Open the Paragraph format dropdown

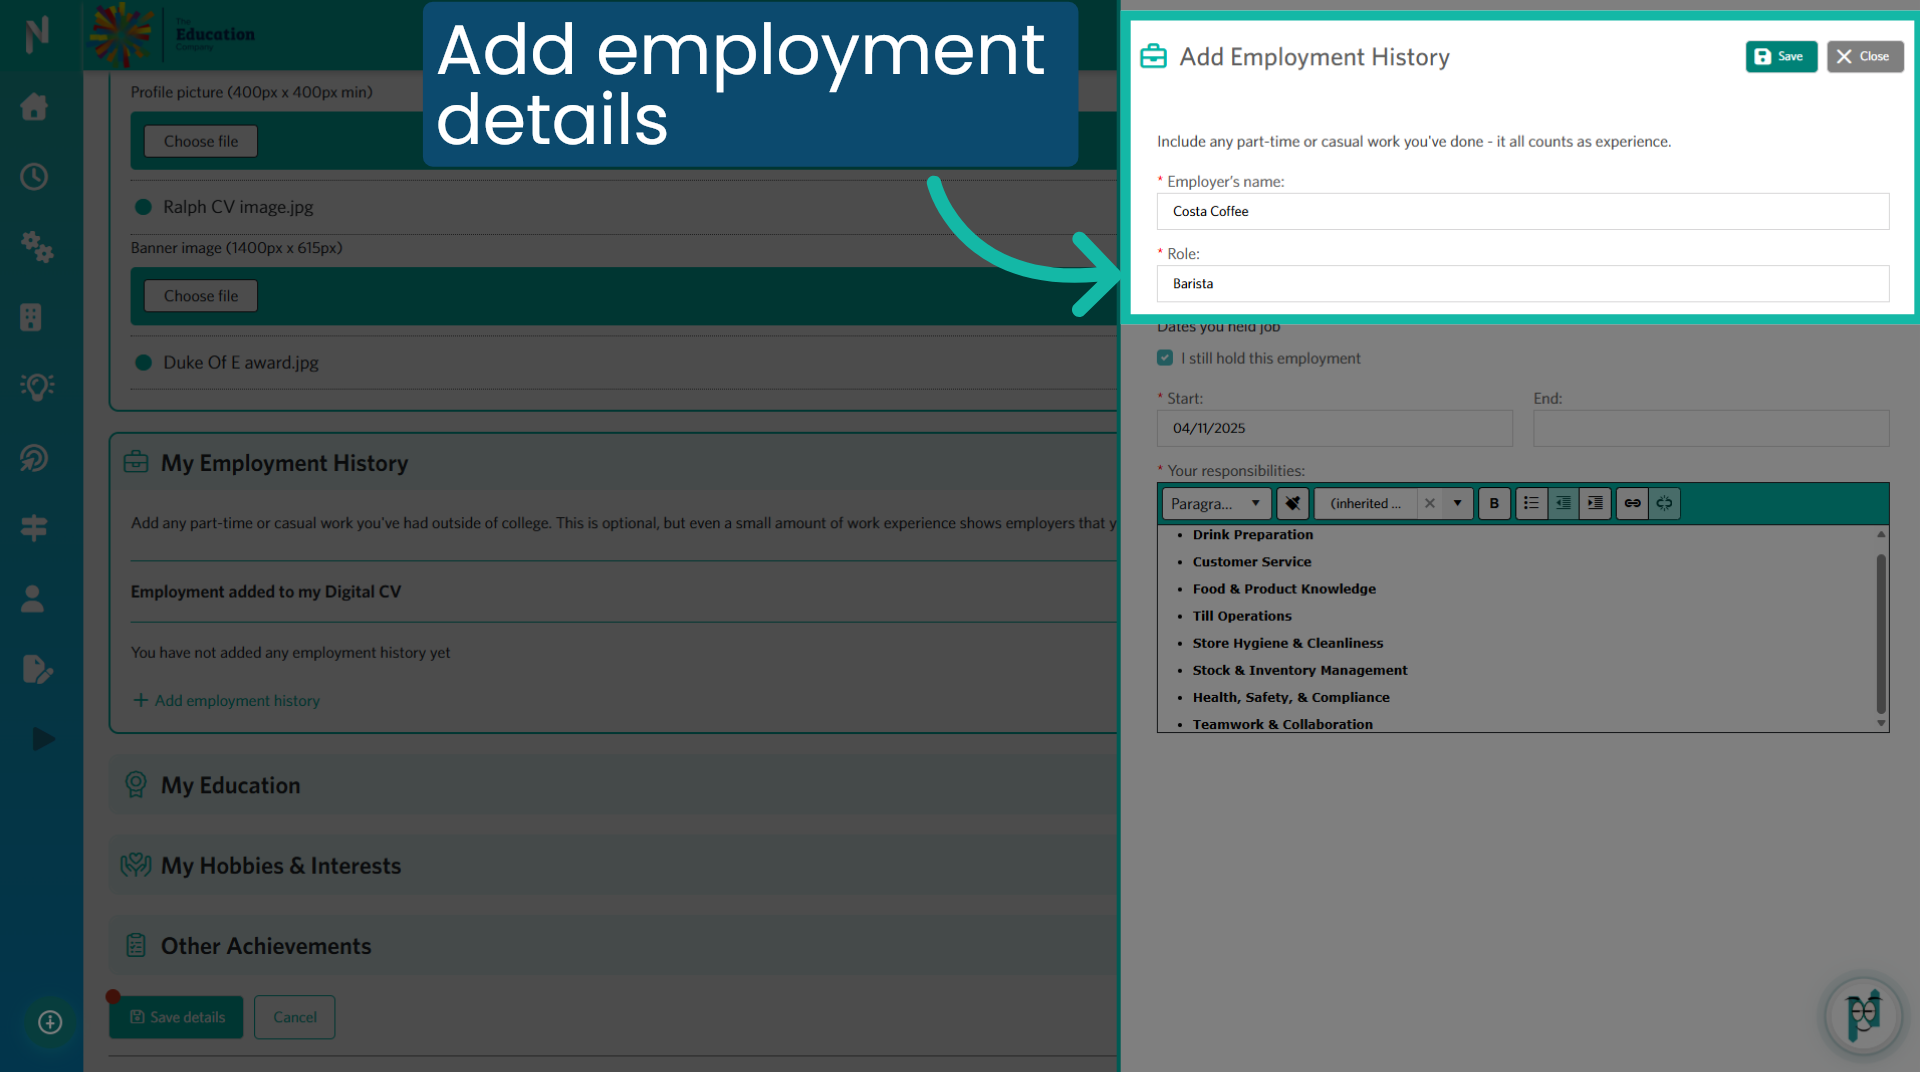pos(1216,503)
